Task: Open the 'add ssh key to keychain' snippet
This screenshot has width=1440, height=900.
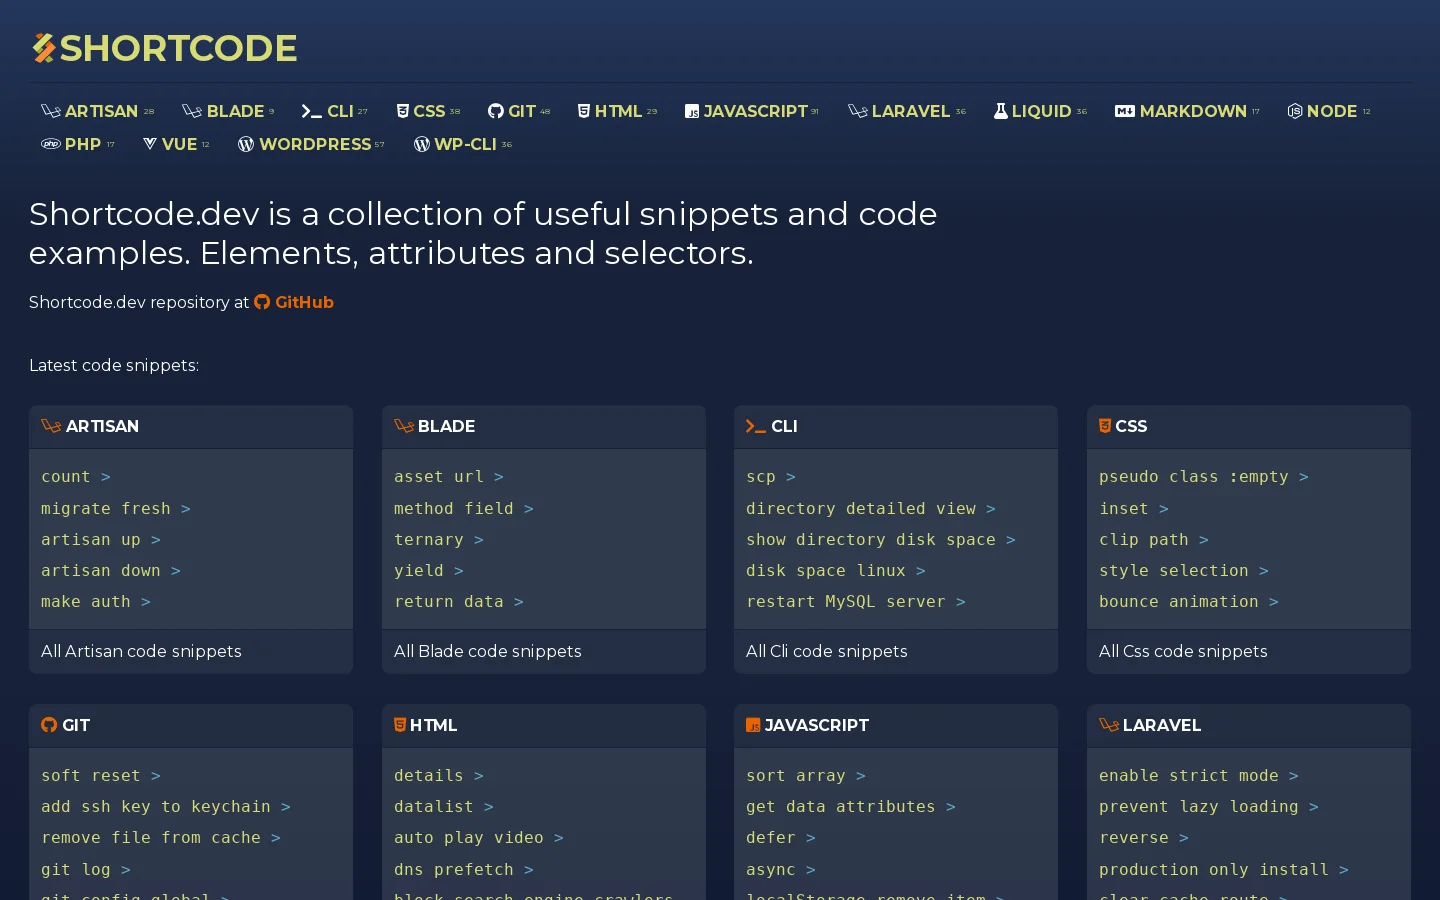Action: (x=166, y=806)
